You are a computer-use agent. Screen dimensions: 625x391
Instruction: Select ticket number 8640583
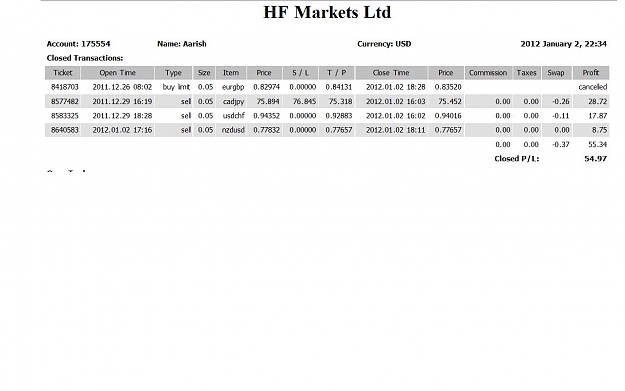65,130
